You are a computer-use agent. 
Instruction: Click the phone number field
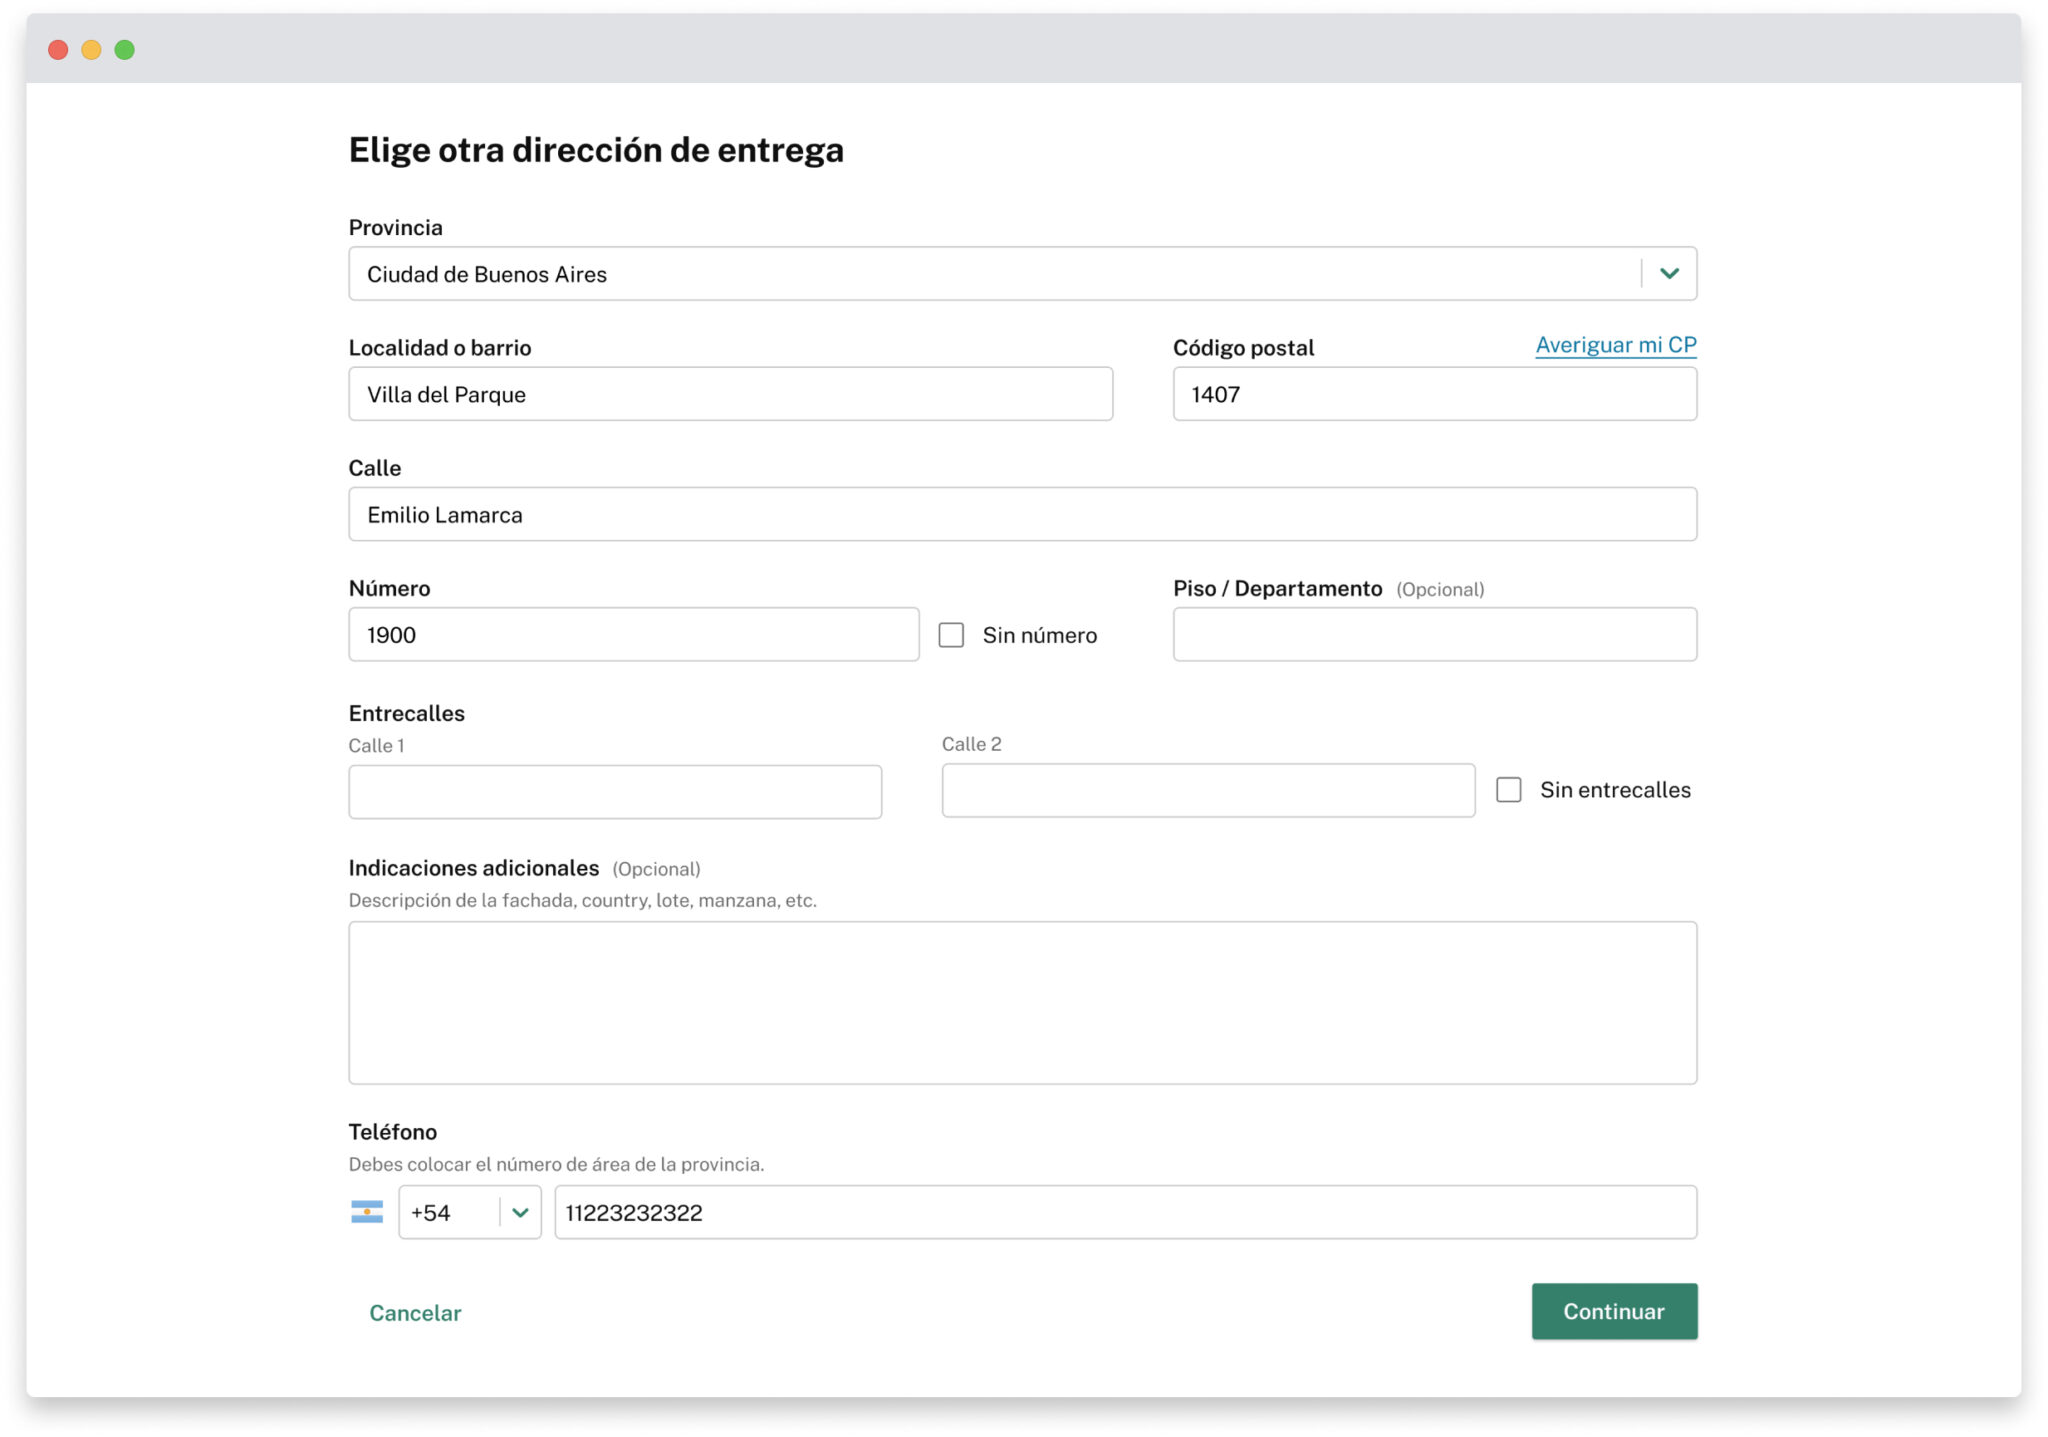coord(1126,1212)
